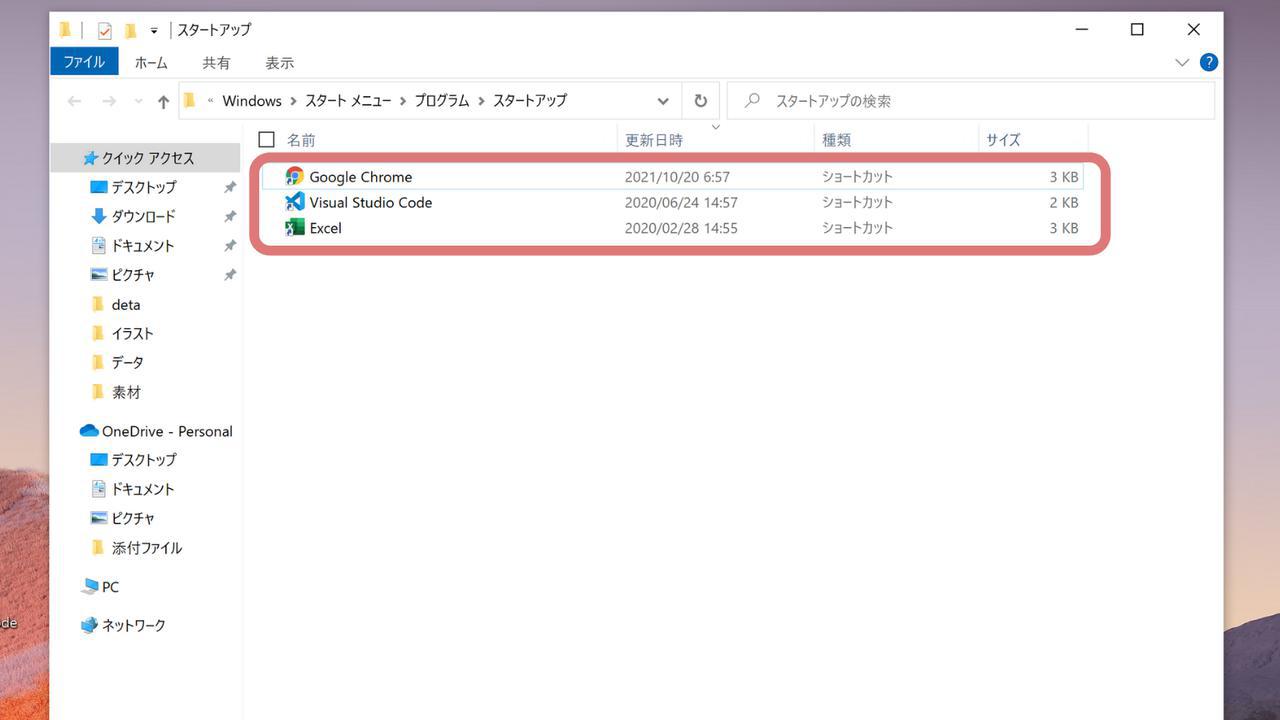Click the folder icon at the title bar's left end
The image size is (1280, 720).
point(65,30)
